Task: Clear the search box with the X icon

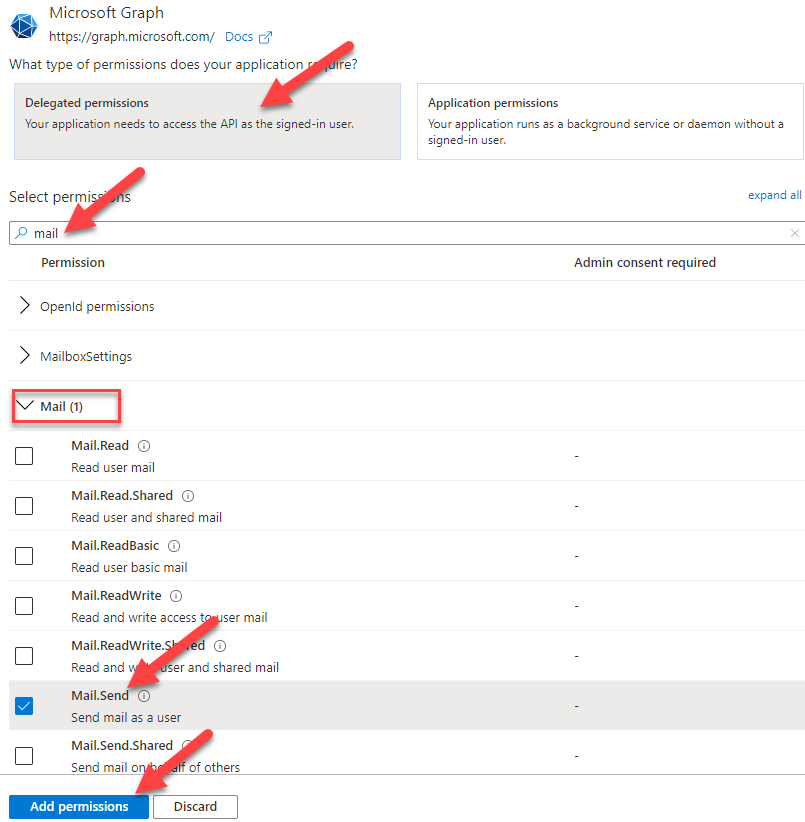Action: point(795,233)
